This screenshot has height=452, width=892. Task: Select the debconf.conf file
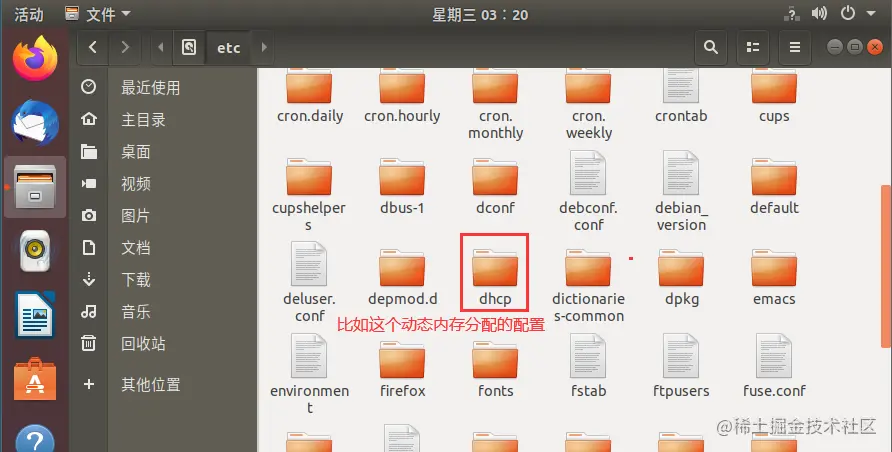click(x=588, y=192)
